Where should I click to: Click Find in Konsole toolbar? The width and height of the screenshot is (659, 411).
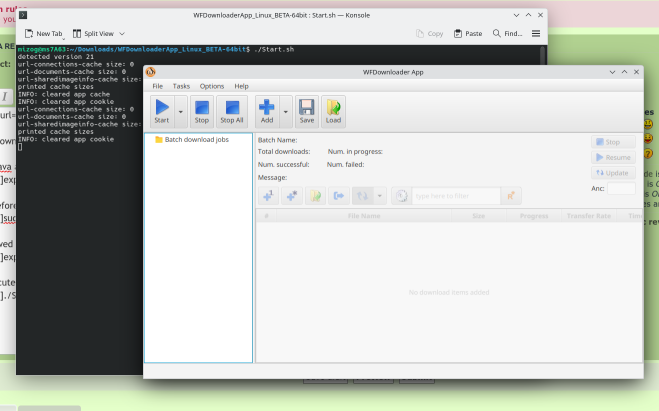pos(507,34)
